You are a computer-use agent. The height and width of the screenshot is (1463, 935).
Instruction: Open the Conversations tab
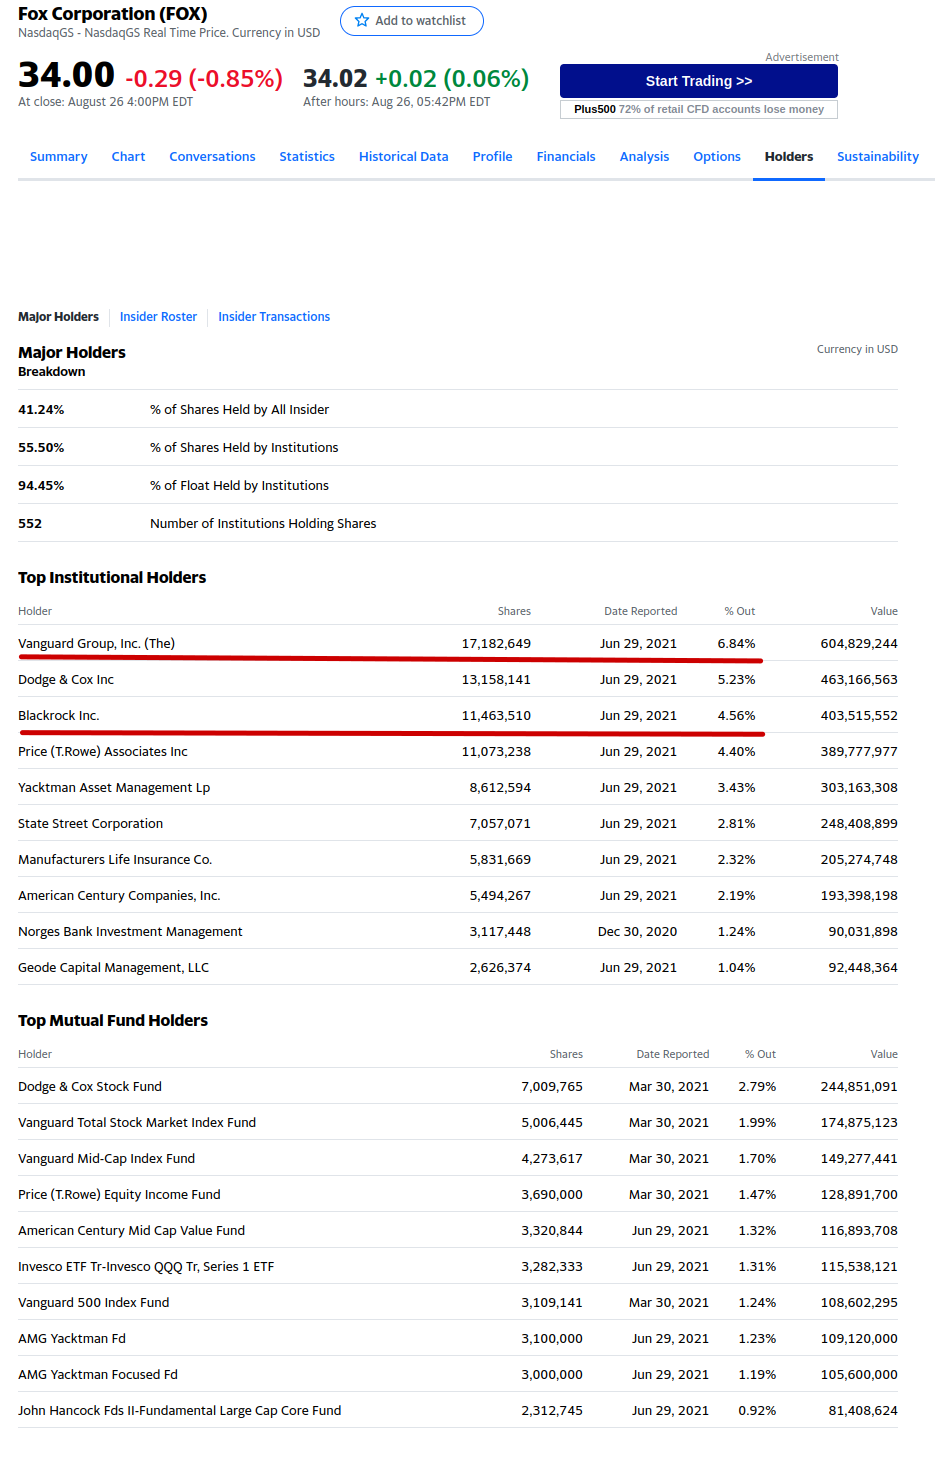[212, 157]
